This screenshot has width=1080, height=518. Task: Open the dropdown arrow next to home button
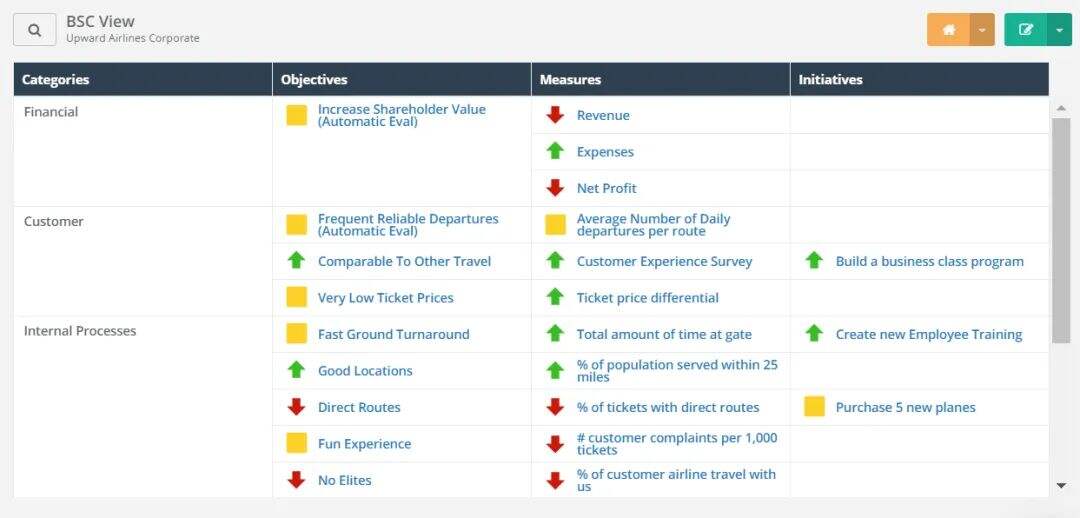(x=982, y=30)
